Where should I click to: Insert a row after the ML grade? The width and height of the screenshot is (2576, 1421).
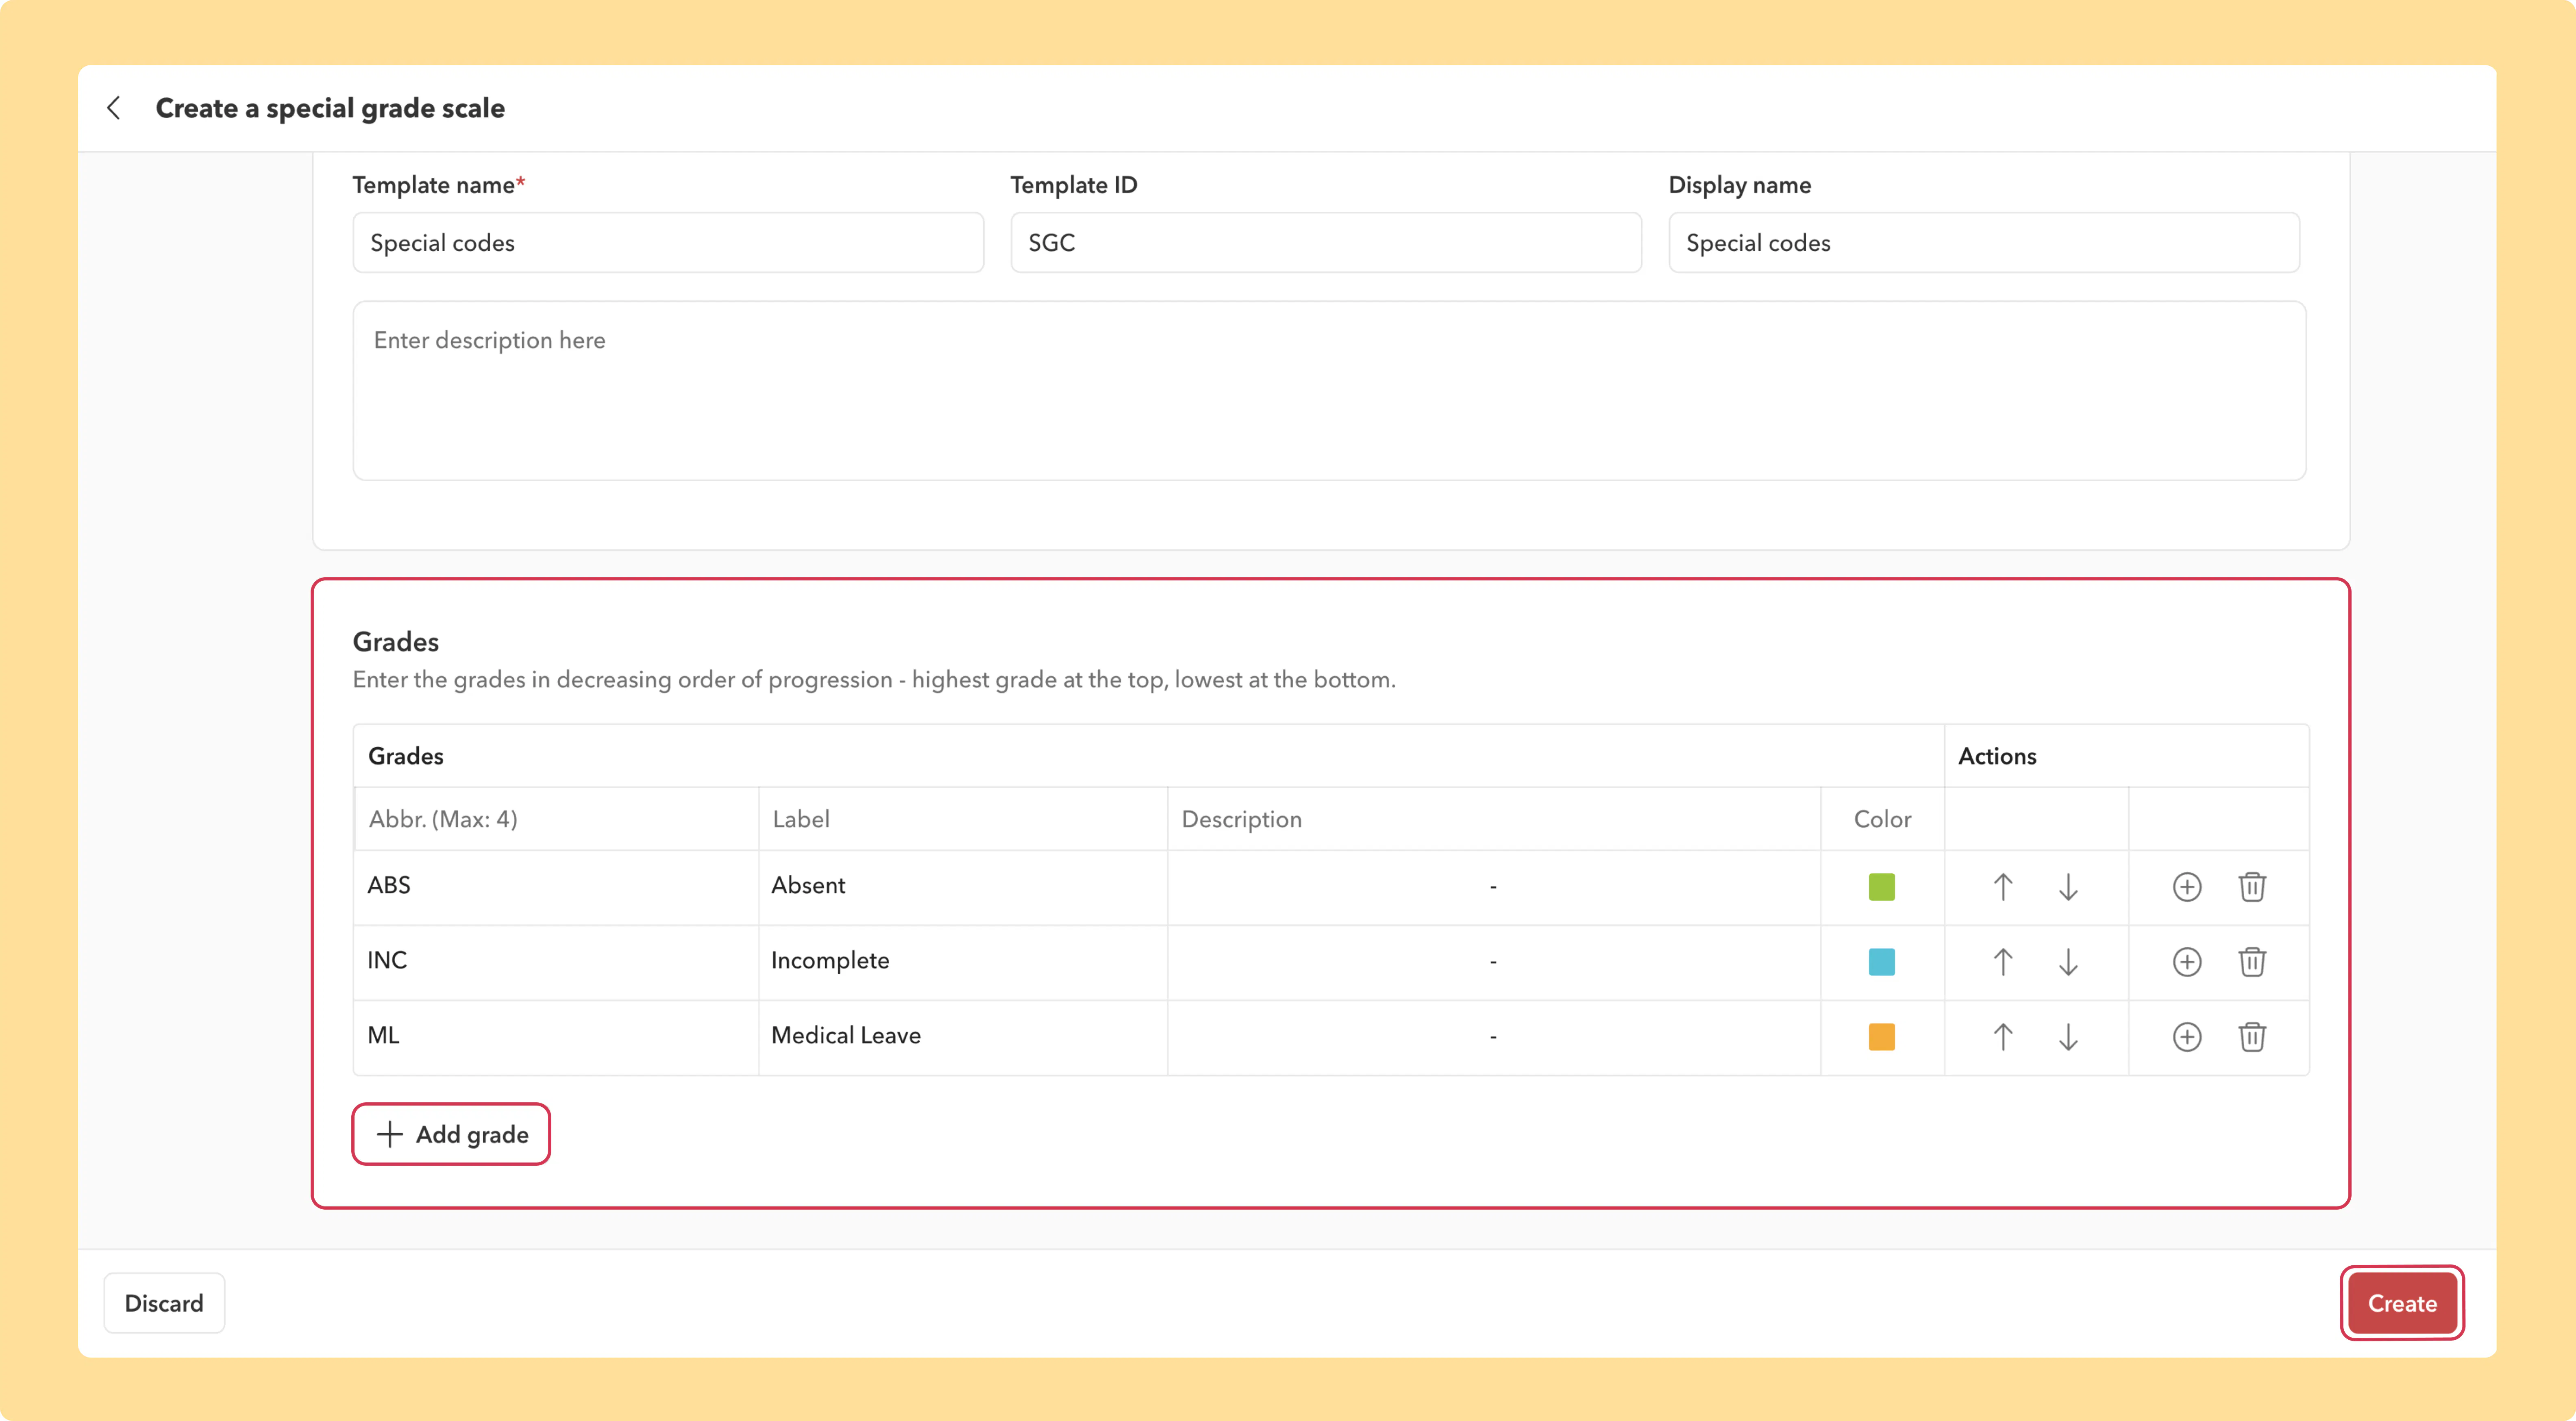click(2187, 1037)
